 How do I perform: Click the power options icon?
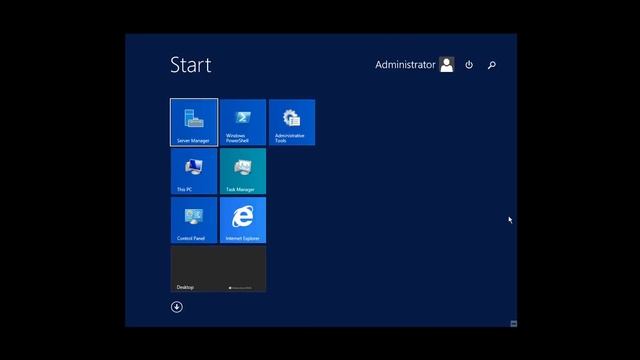[x=469, y=64]
